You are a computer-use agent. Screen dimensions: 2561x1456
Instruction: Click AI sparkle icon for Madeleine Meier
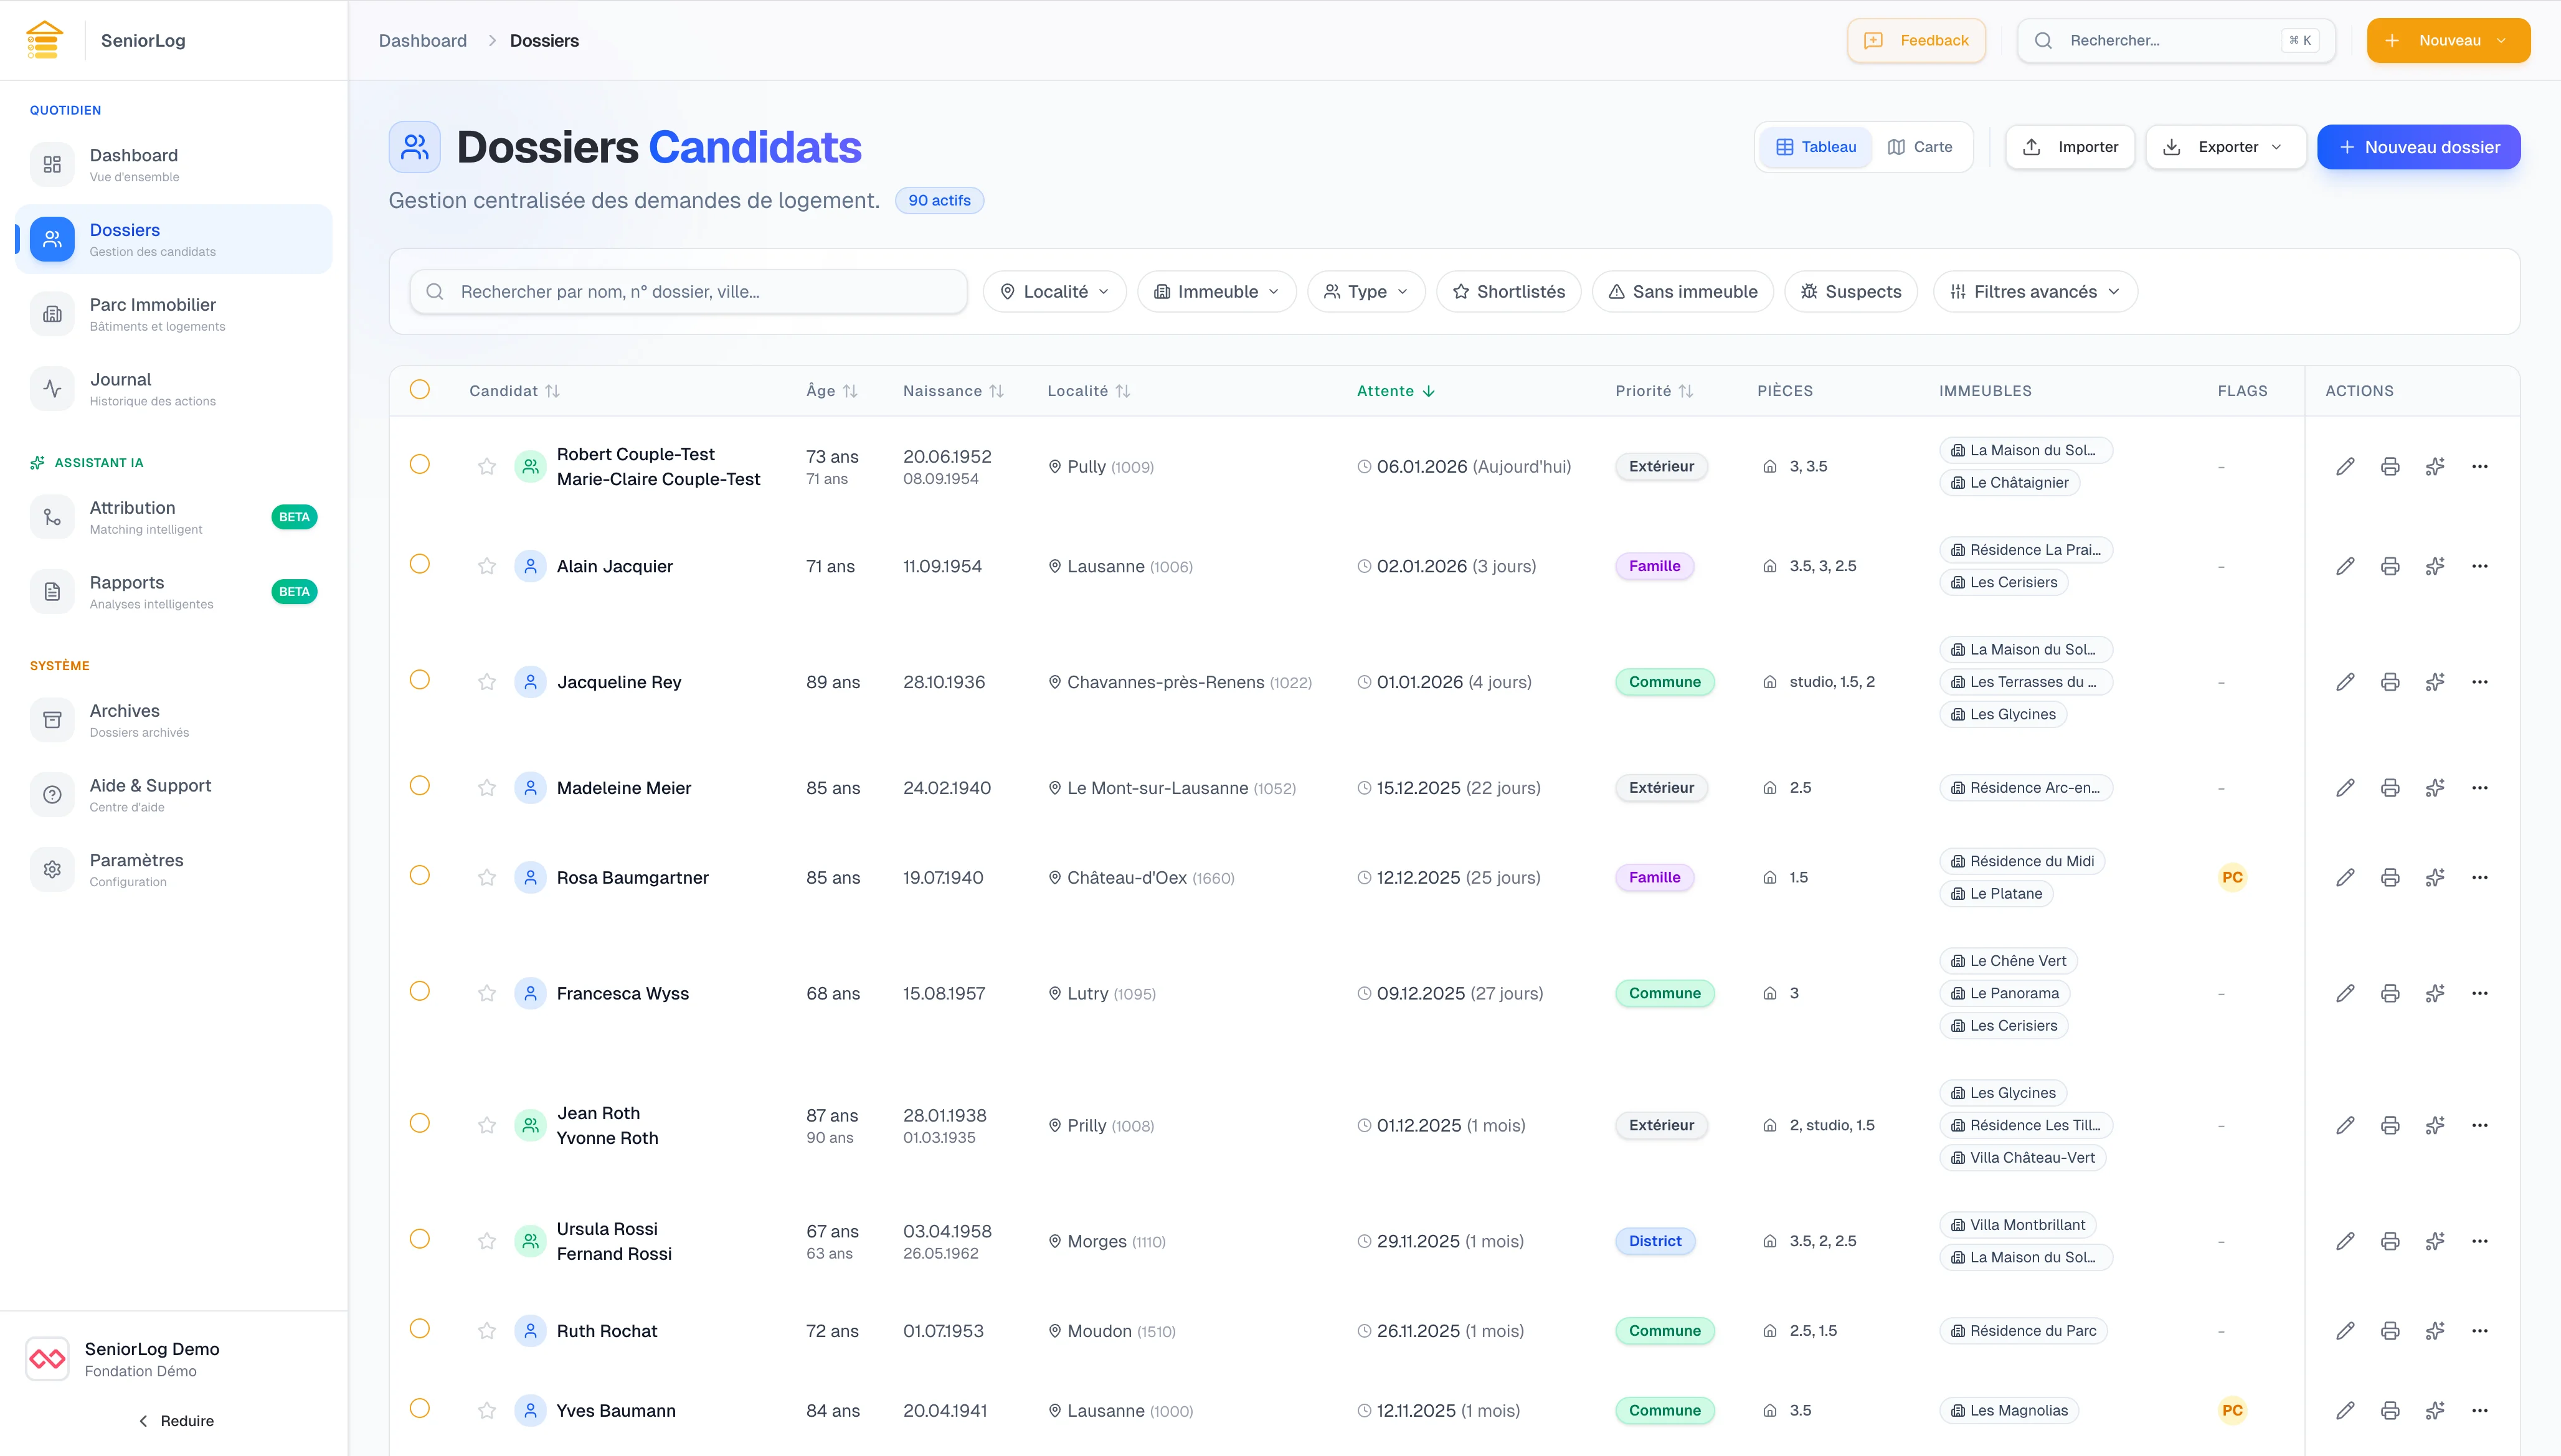[2435, 788]
